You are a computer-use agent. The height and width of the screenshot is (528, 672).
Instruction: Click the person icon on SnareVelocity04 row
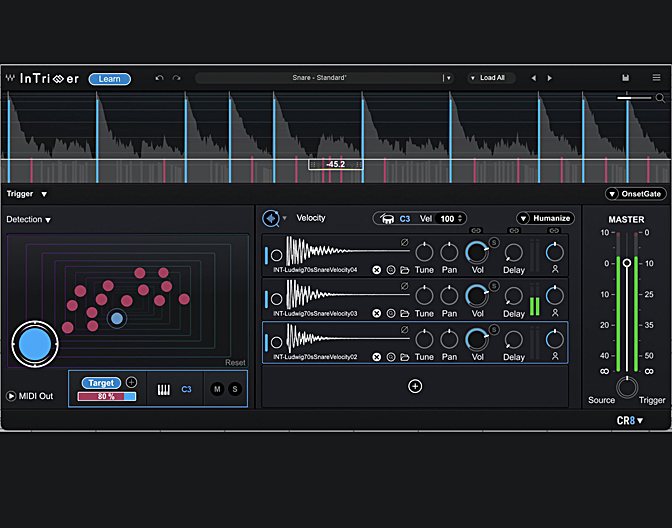555,269
